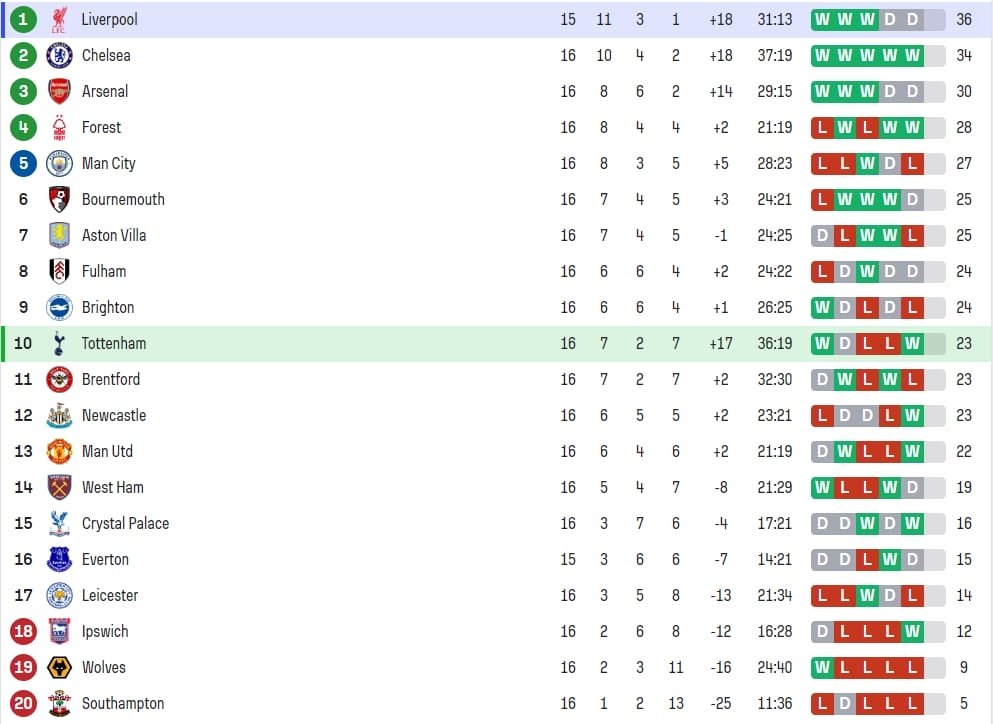Open the Bournemouth team page link
This screenshot has width=993, height=724.
click(123, 199)
